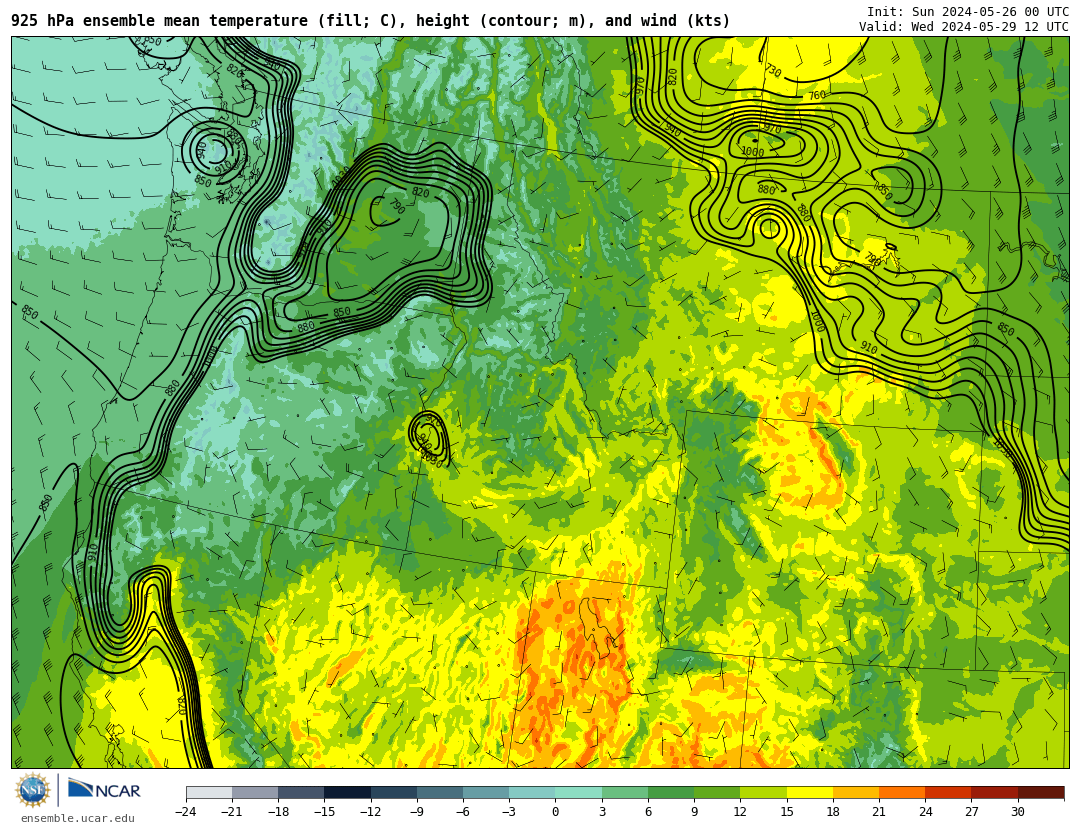Pick the gray -21 to -18 colorbar swatch
1080x831 pixels.
(255, 792)
